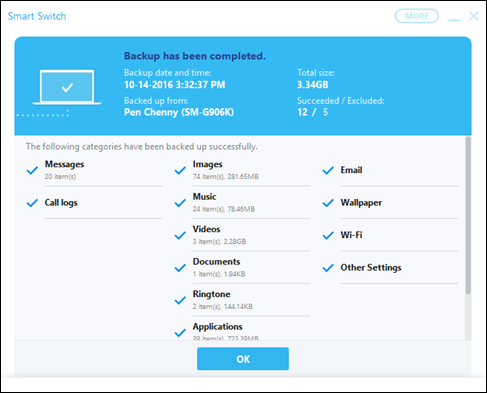Open the MORE menu button
Screen dimensions: 487x393
[417, 16]
